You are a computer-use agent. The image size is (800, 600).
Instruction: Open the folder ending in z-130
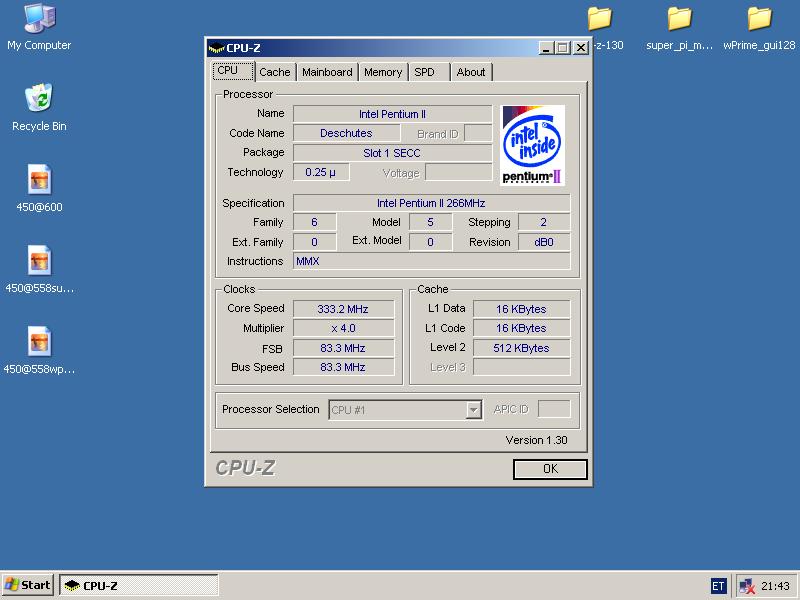[x=600, y=19]
